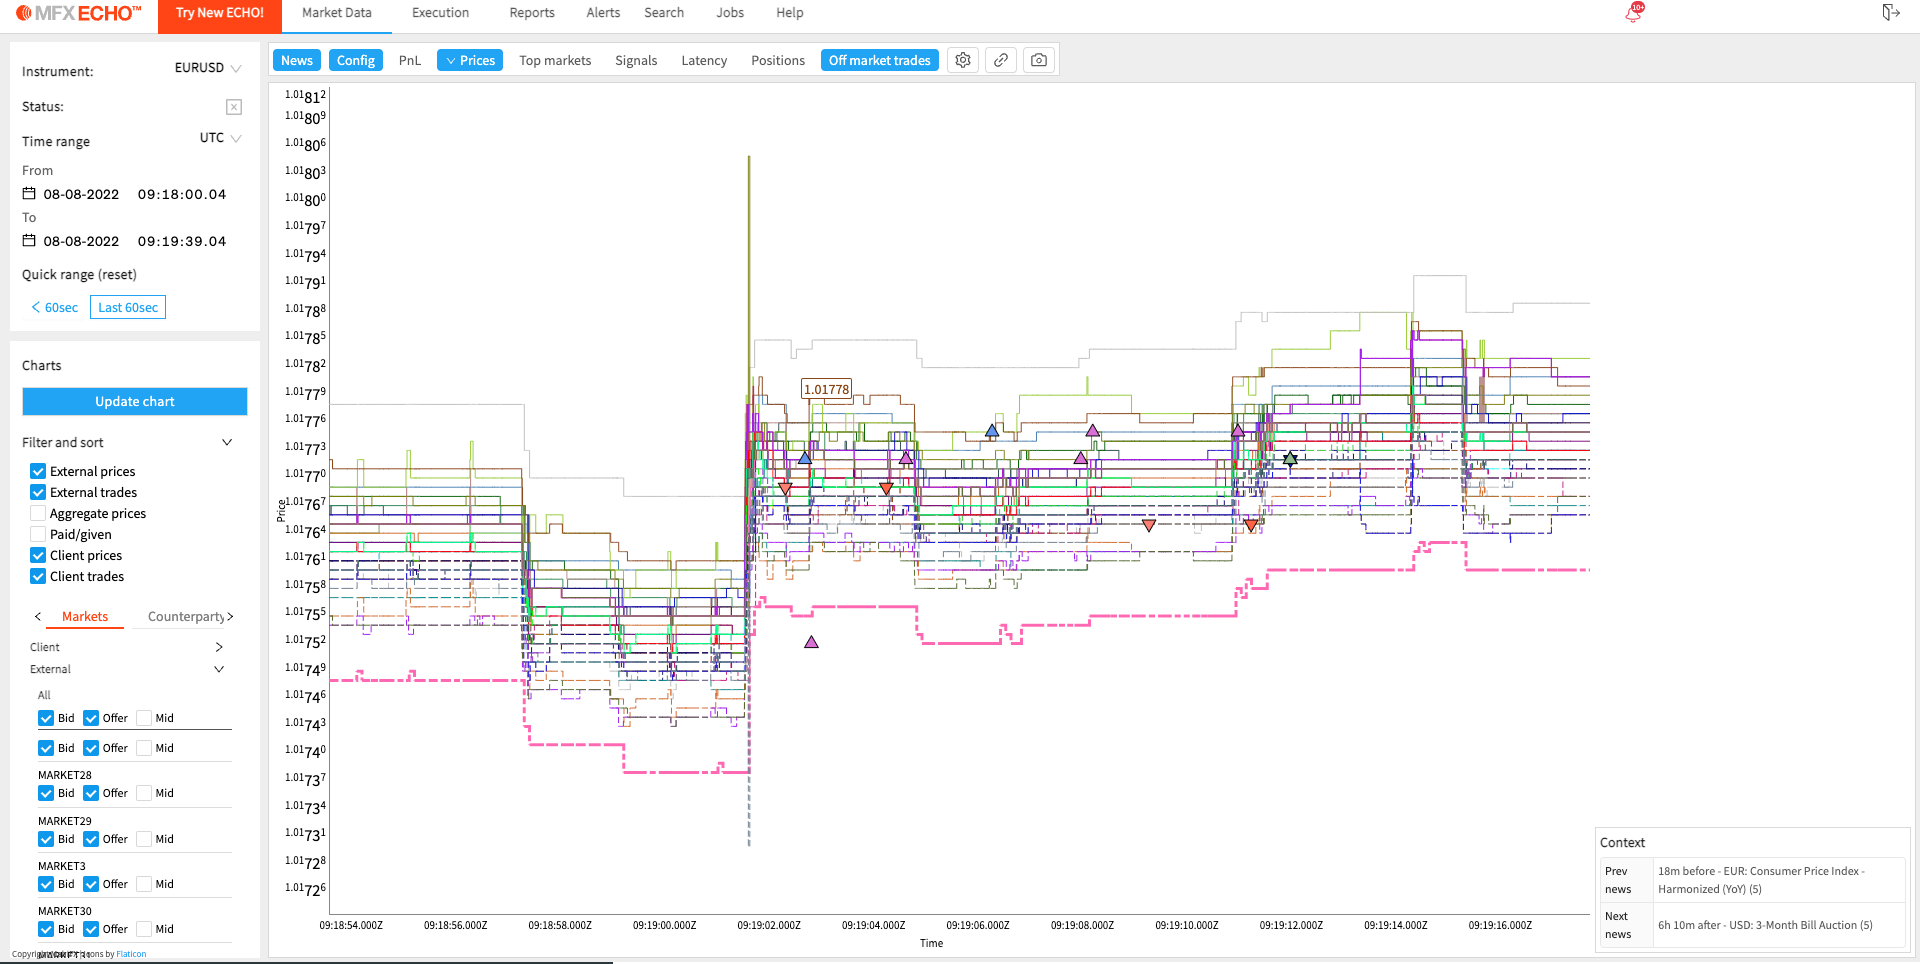Viewport: 1920px width, 964px height.
Task: Click the 1.01778 price tooltip label
Action: click(x=826, y=390)
